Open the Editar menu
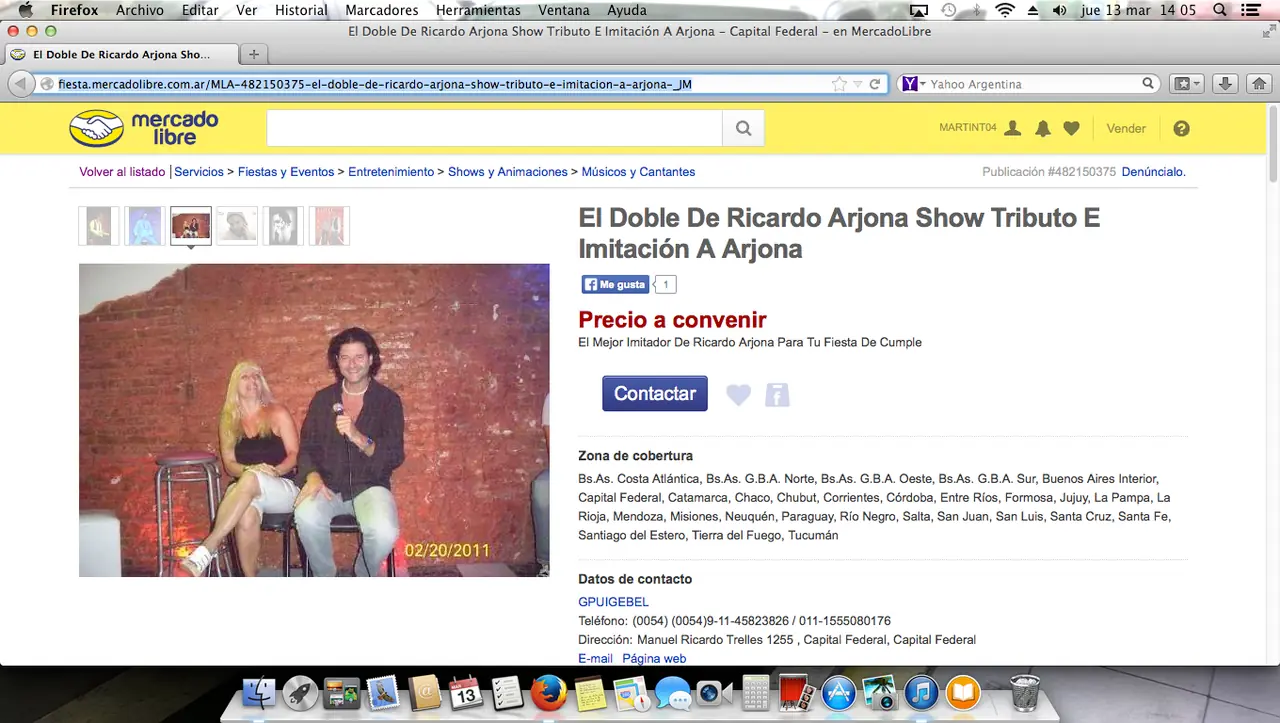Viewport: 1280px width, 723px height. (200, 10)
